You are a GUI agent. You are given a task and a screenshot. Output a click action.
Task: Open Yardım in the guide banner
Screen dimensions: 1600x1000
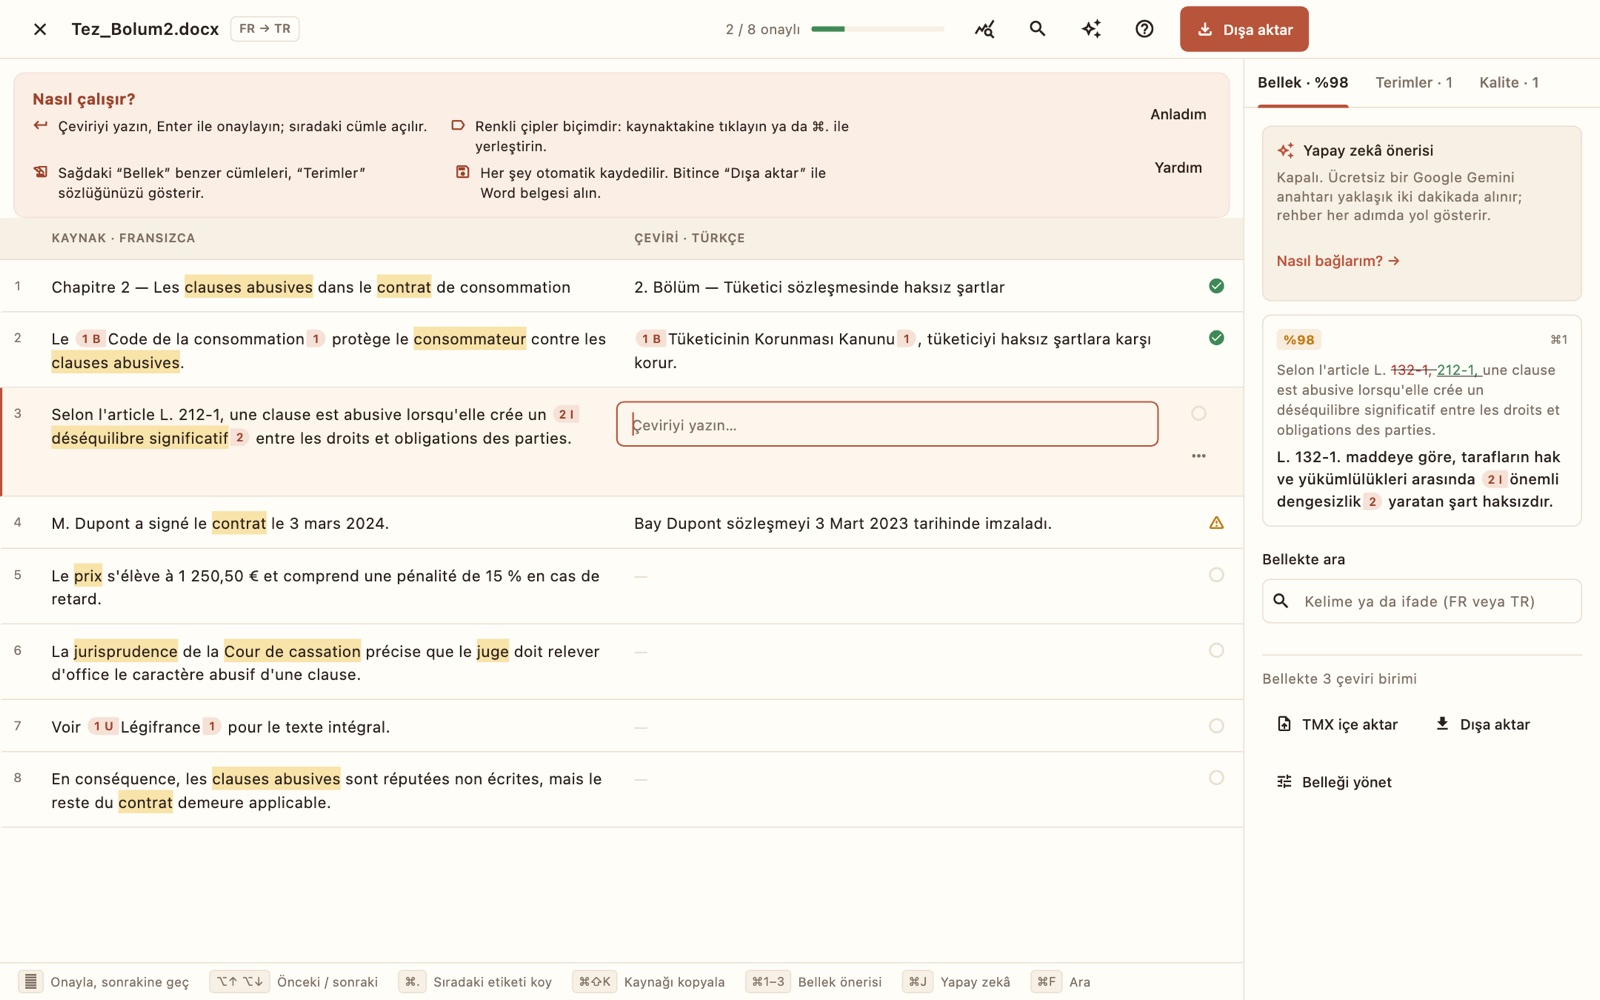pyautogui.click(x=1178, y=167)
